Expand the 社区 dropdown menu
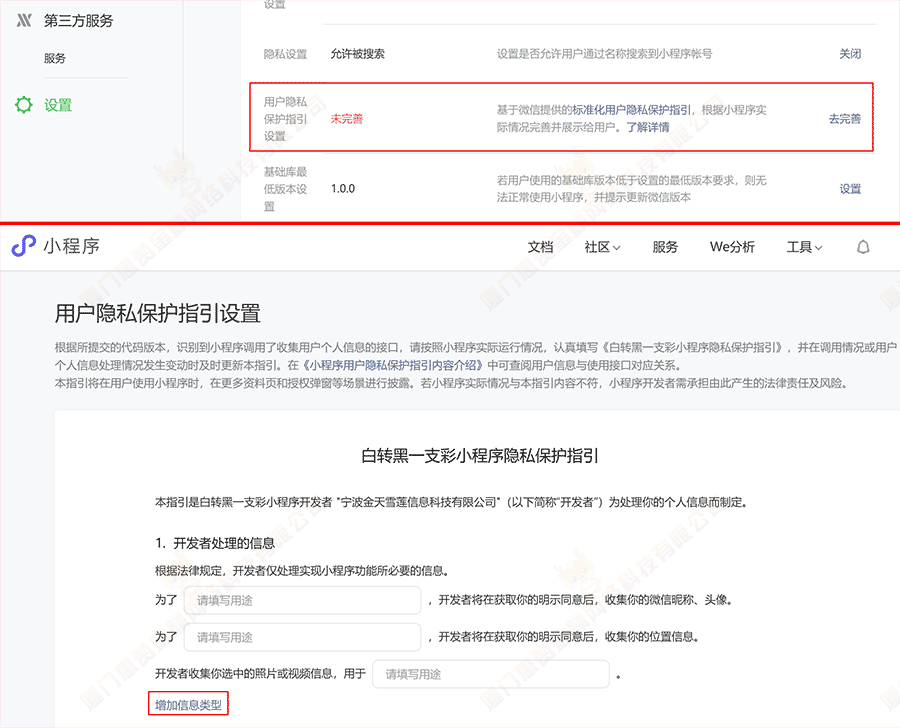 pyautogui.click(x=602, y=247)
